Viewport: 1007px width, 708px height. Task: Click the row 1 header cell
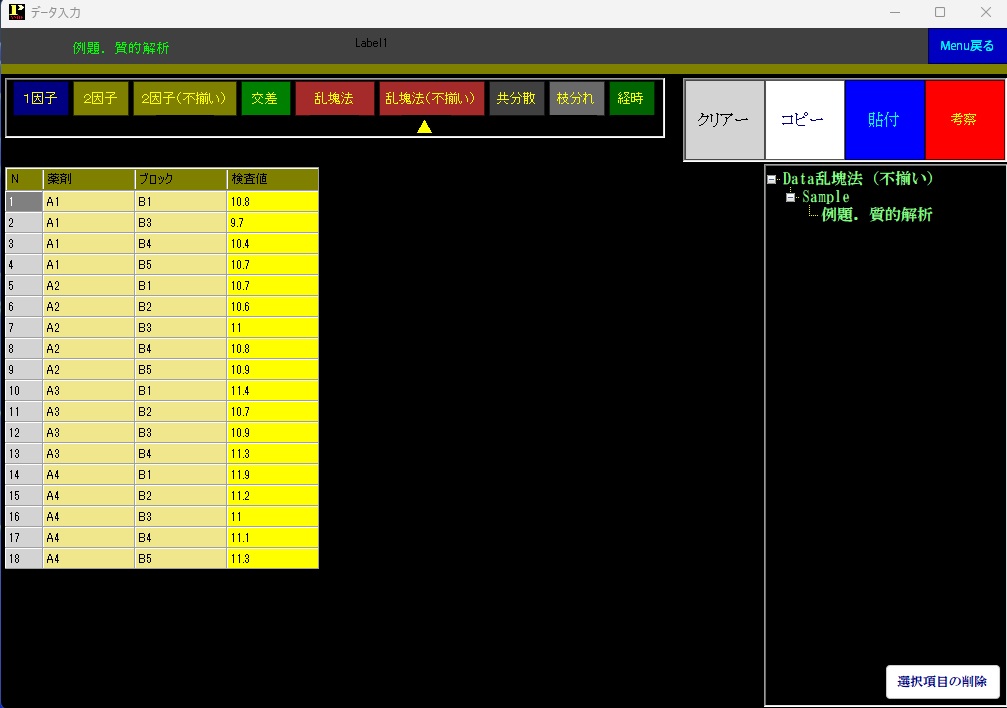[24, 202]
